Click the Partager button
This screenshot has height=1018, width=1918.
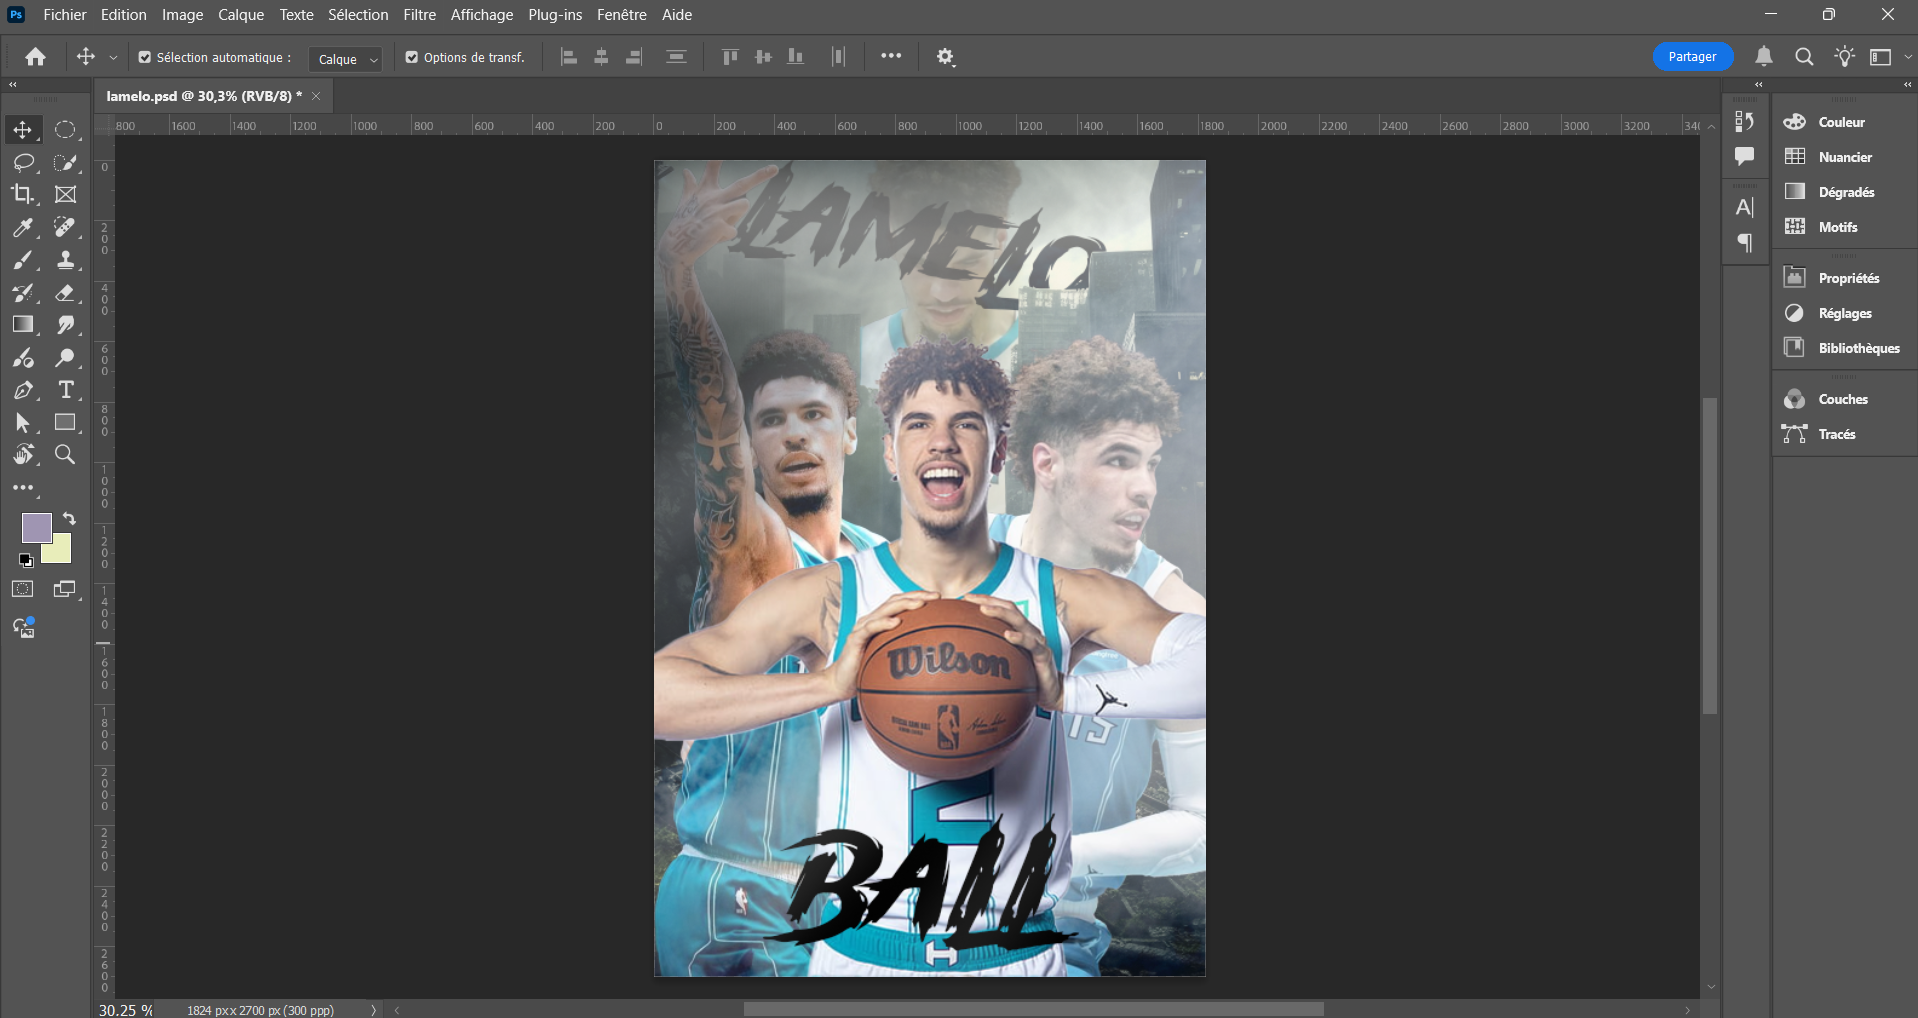click(x=1692, y=57)
